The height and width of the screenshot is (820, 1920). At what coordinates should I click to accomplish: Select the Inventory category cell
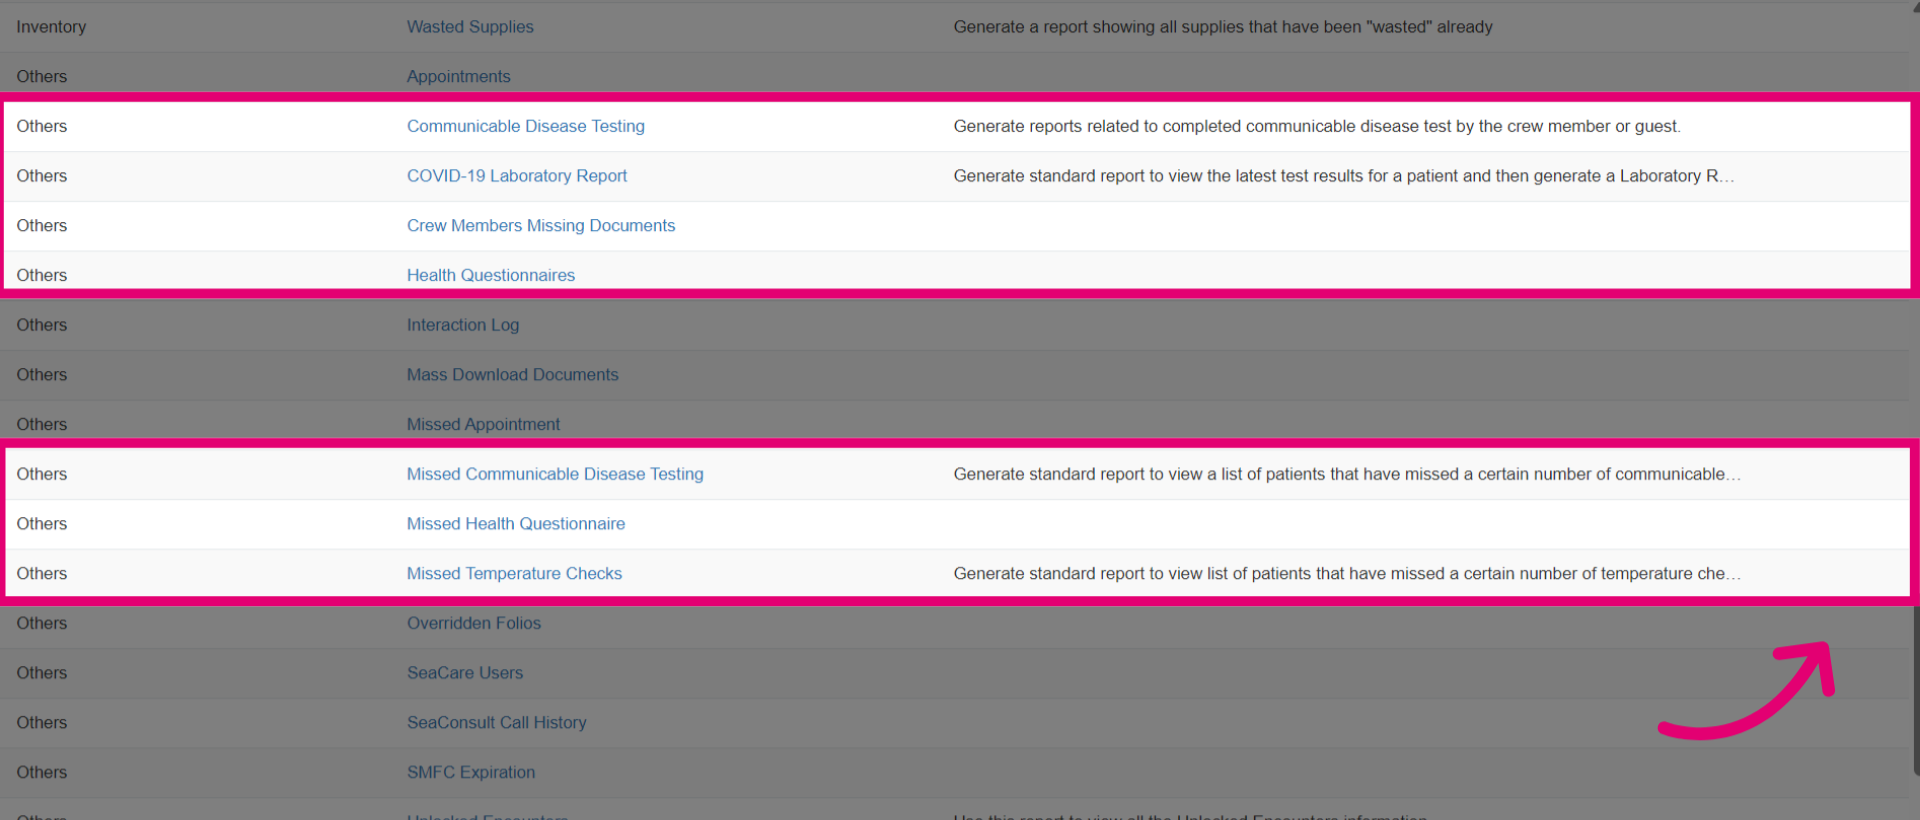(51, 27)
